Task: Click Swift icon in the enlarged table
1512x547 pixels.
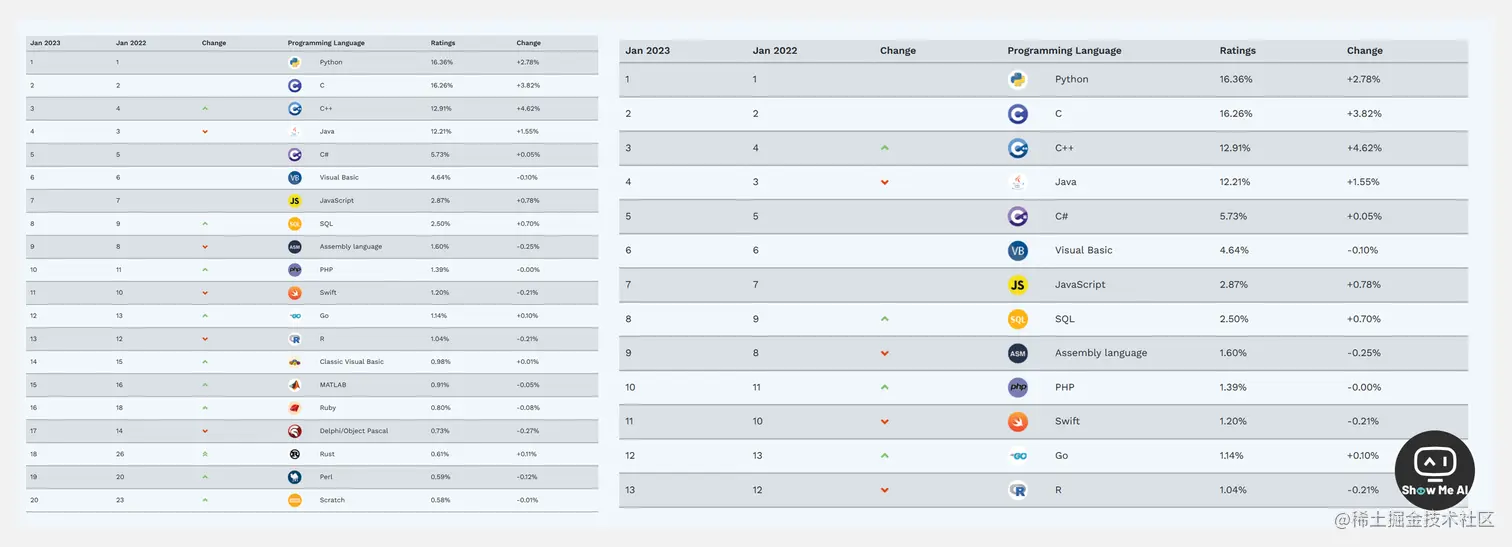Action: (1018, 422)
